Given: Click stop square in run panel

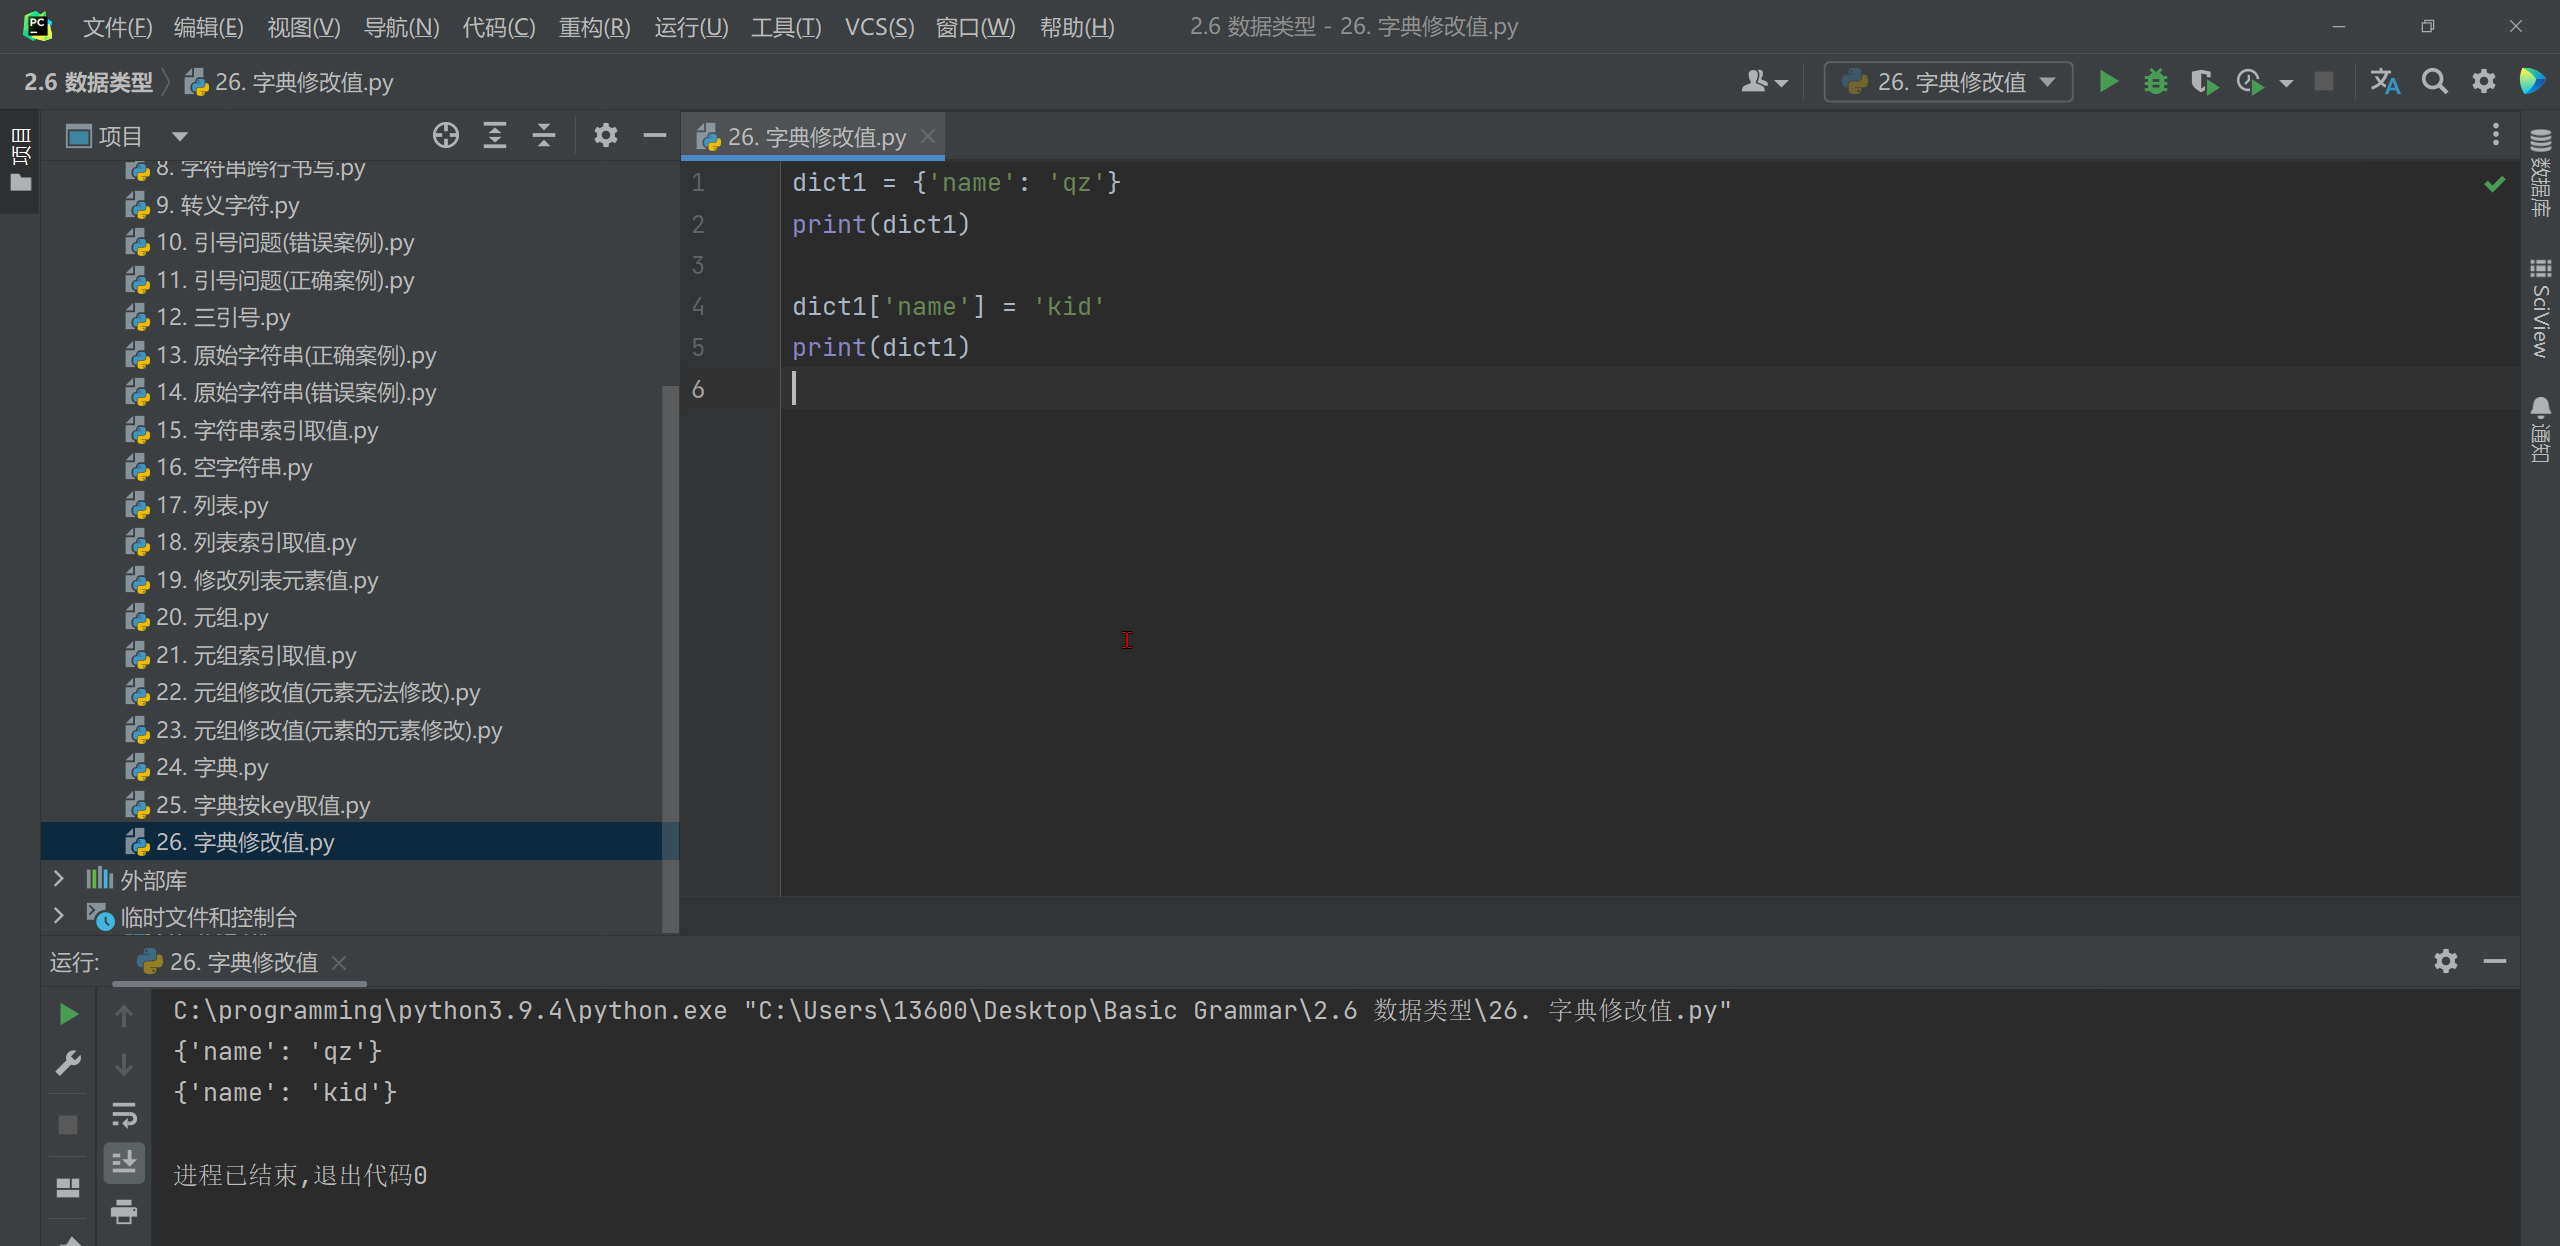Looking at the screenshot, I should [68, 1125].
